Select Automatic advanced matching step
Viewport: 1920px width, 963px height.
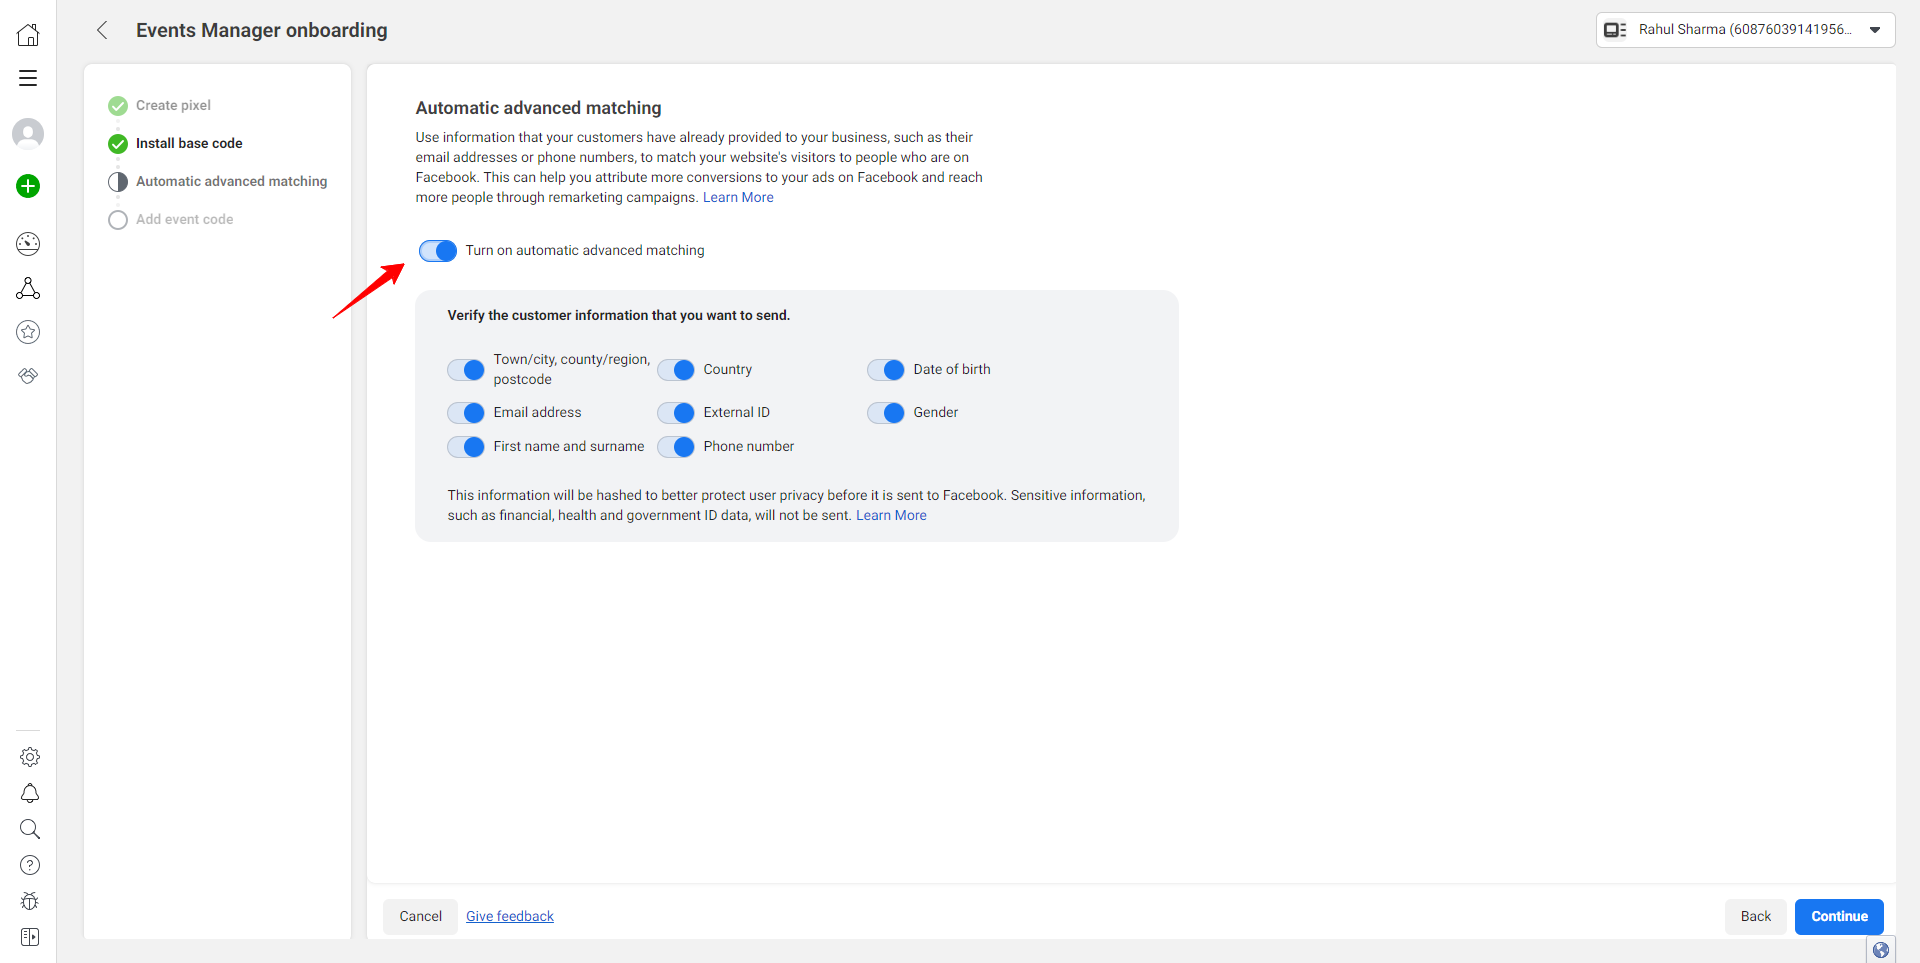coord(218,181)
